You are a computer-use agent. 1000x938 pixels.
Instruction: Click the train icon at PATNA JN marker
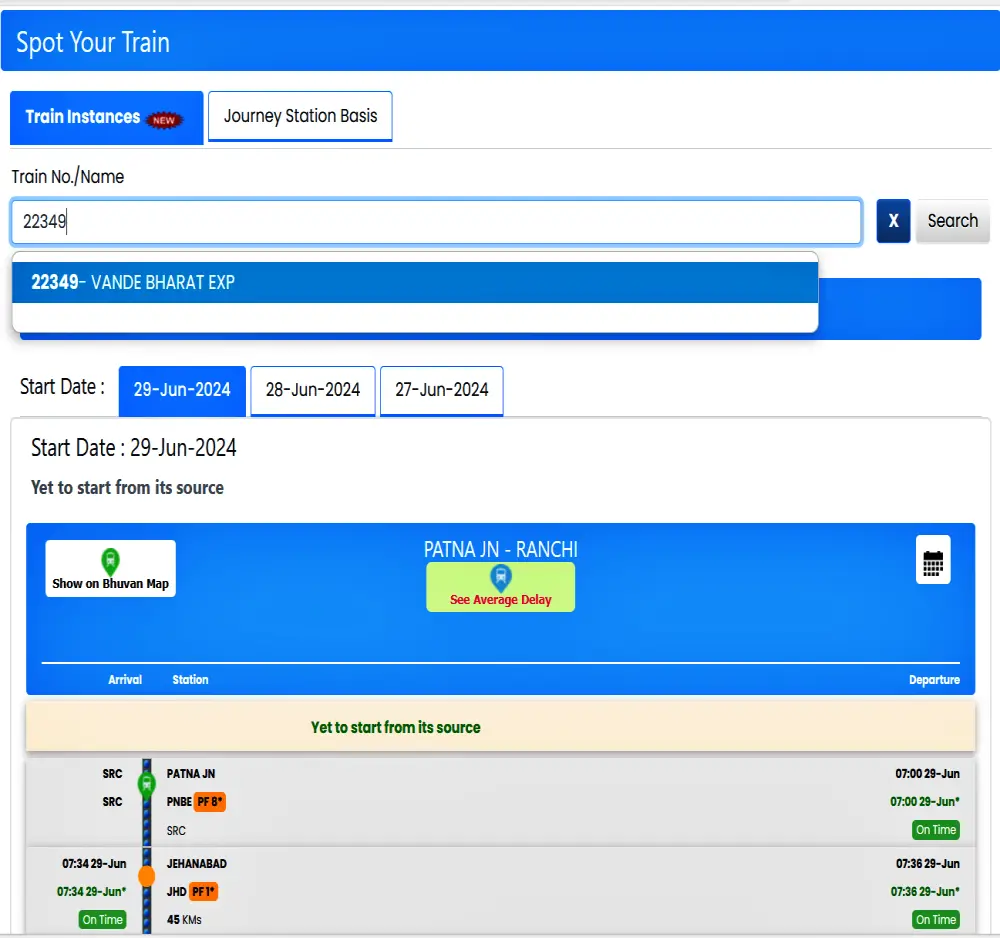(x=146, y=785)
